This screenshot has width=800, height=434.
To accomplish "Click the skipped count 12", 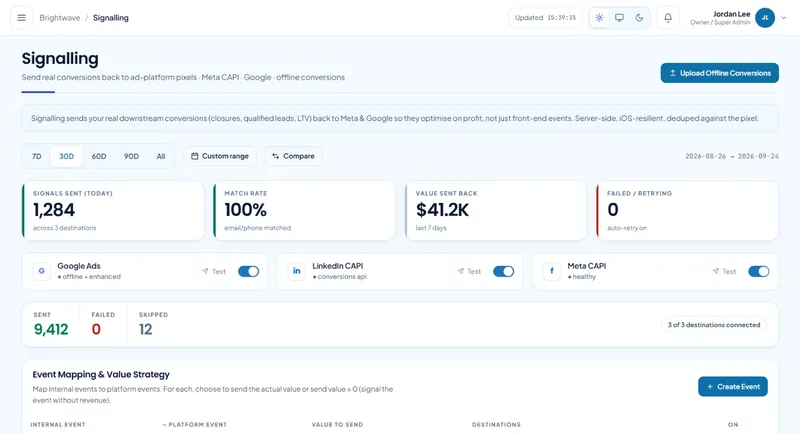I will [x=145, y=329].
